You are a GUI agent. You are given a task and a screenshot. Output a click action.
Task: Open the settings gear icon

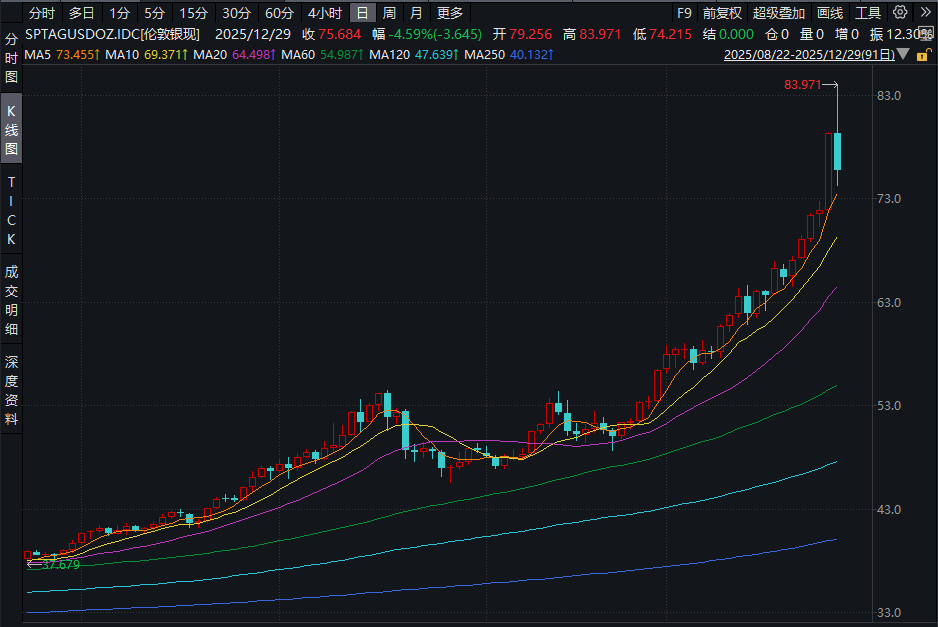tap(900, 12)
